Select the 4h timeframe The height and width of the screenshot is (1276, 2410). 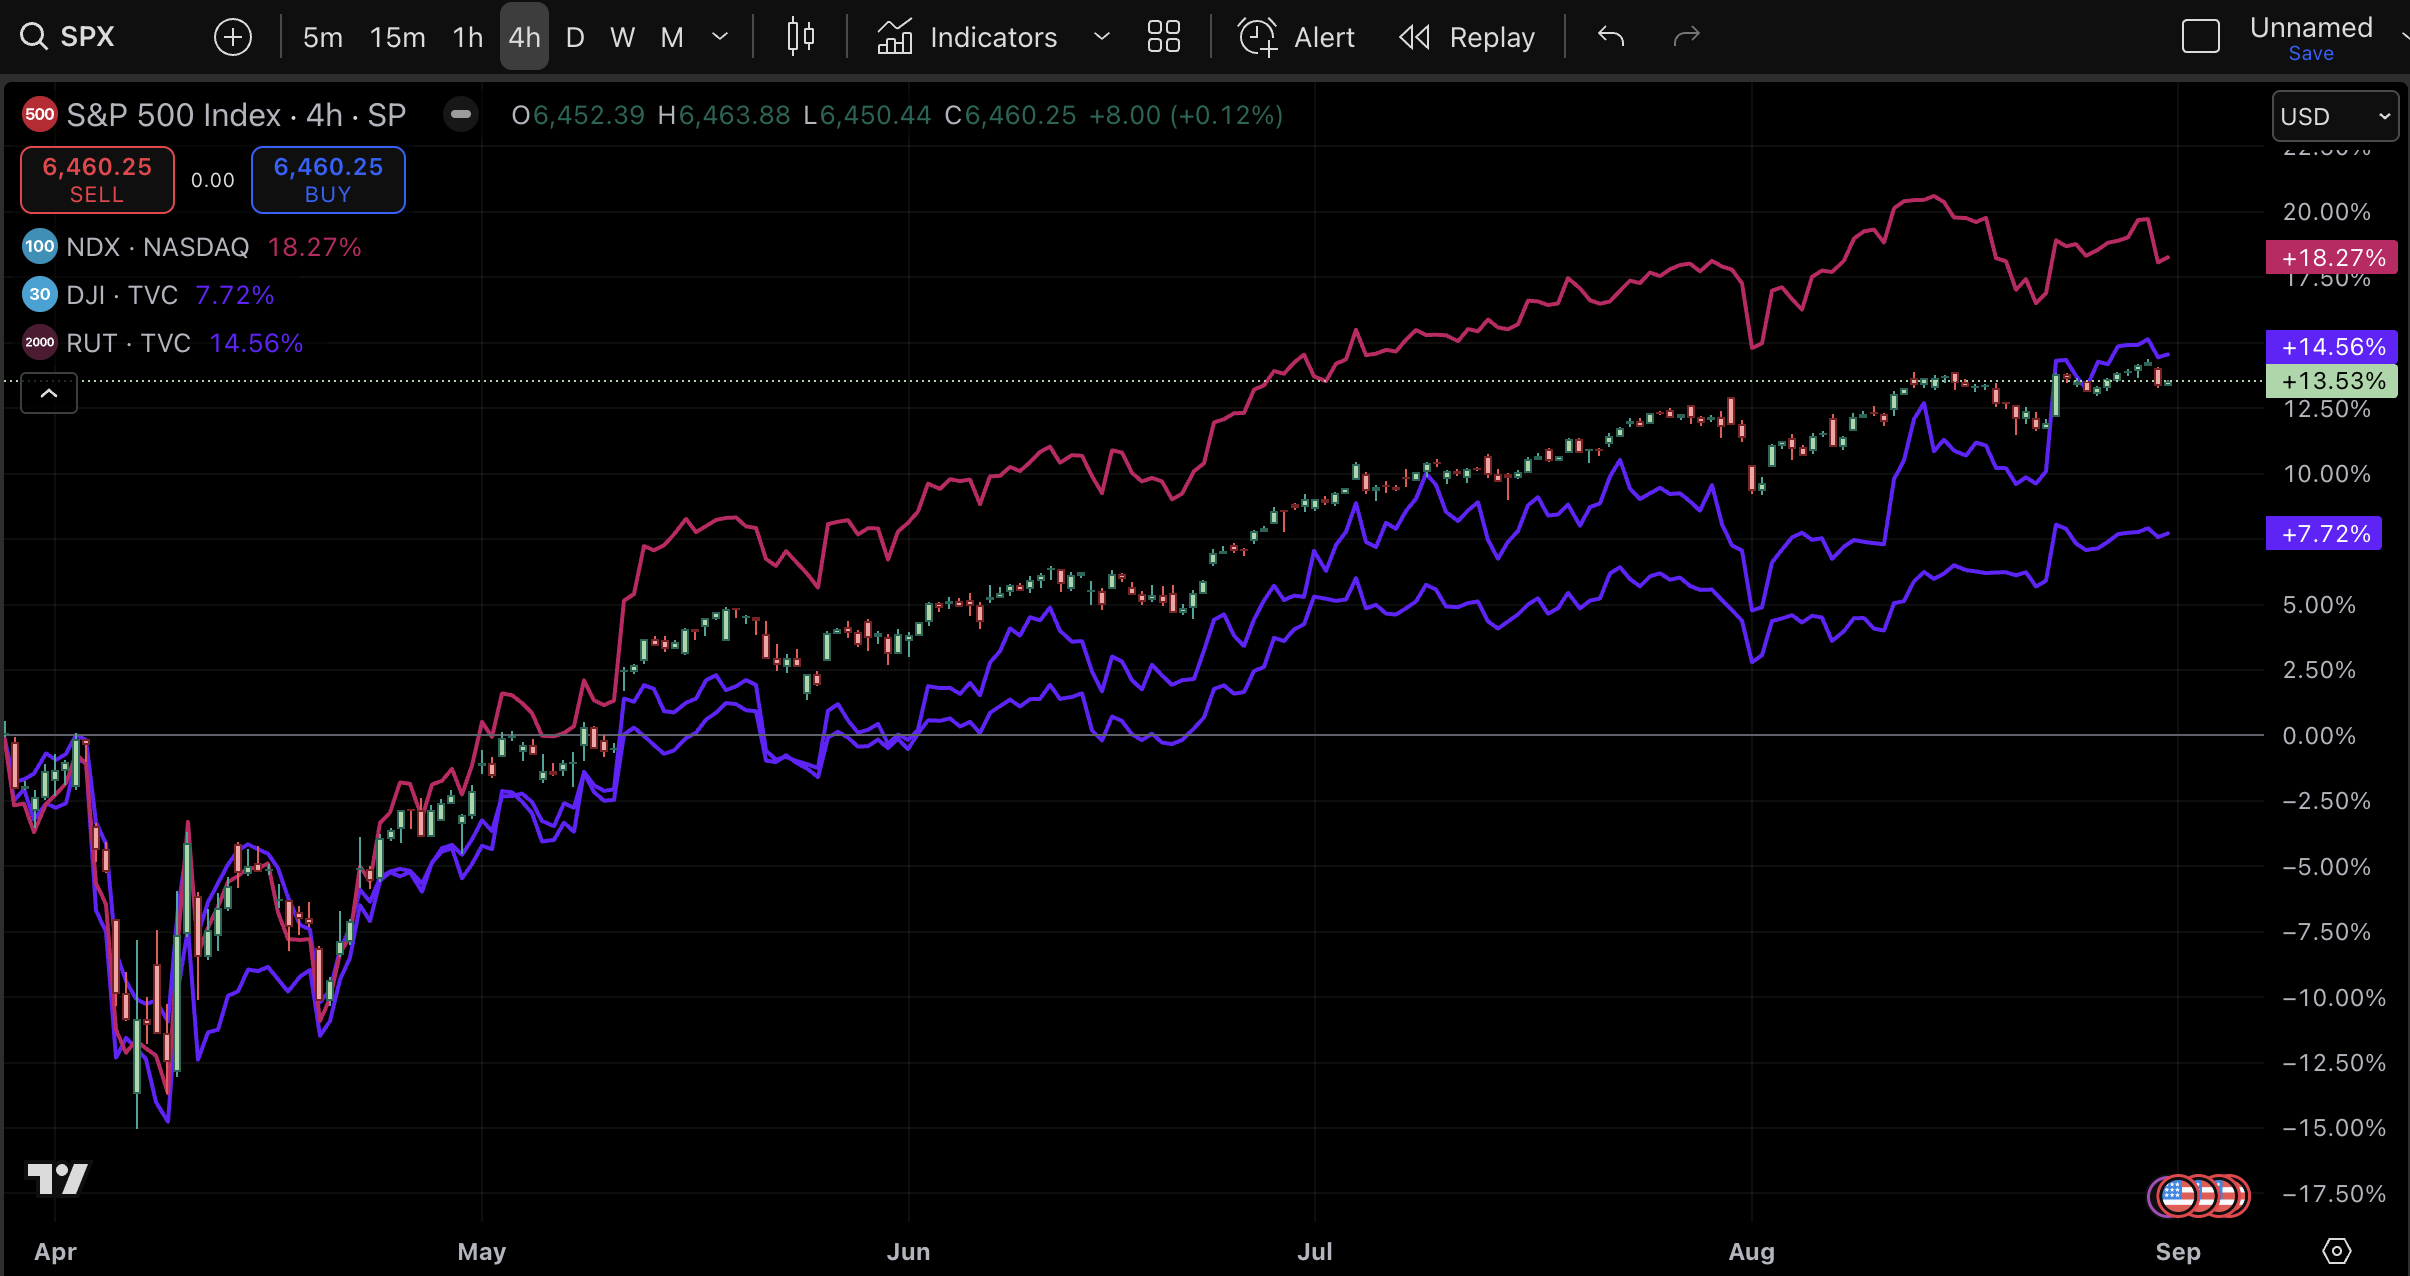pos(524,37)
